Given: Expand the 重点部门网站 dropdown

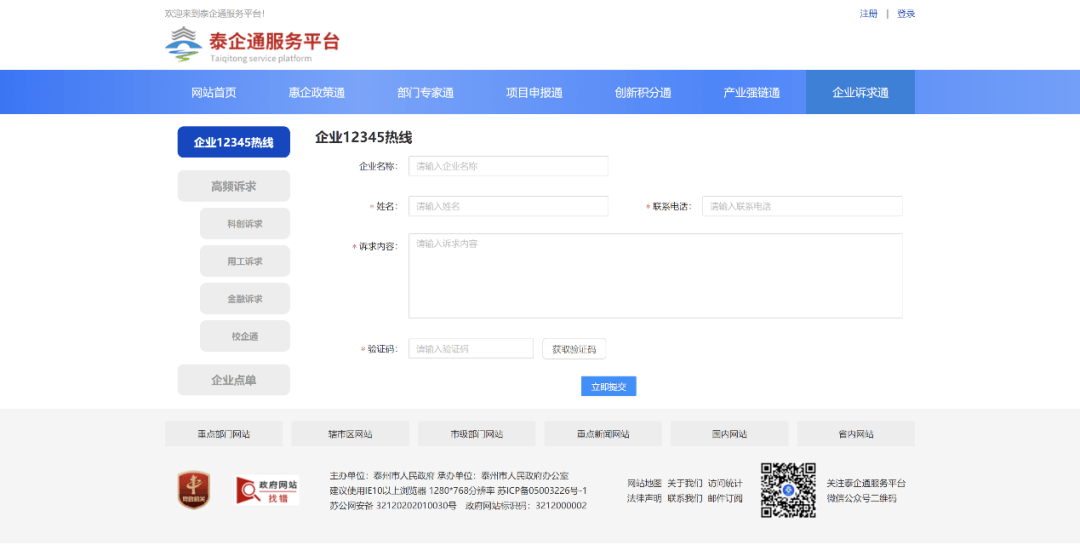Looking at the screenshot, I should [224, 434].
